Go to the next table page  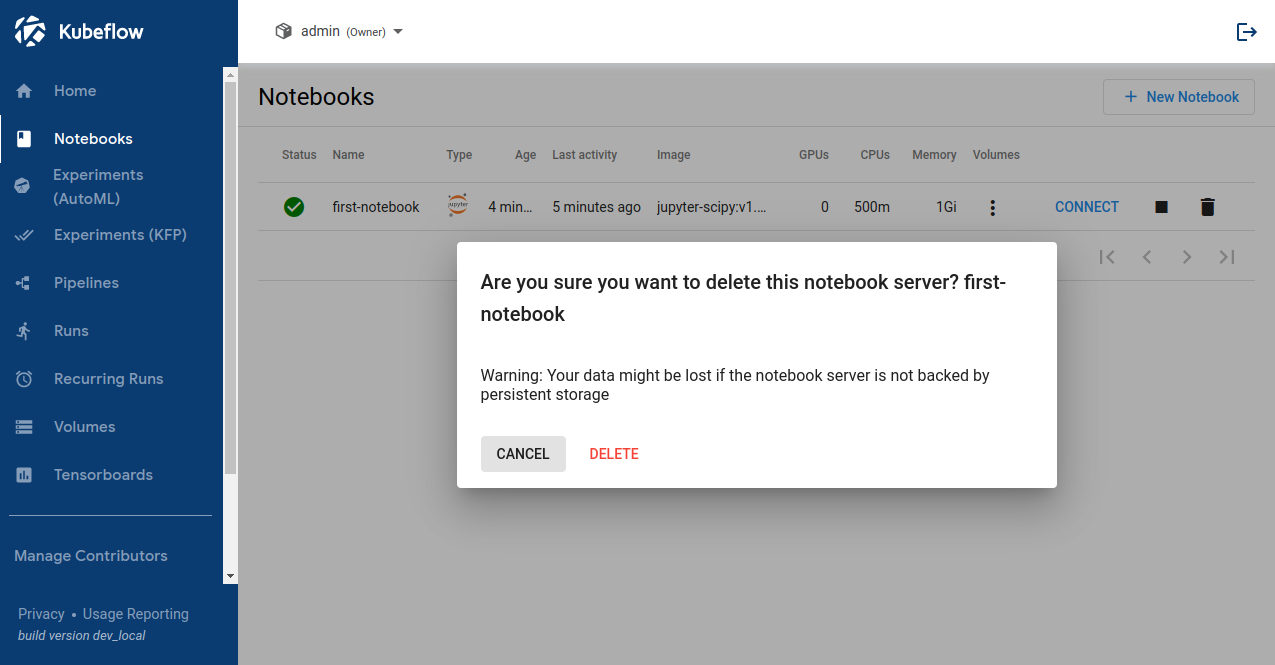click(1187, 257)
